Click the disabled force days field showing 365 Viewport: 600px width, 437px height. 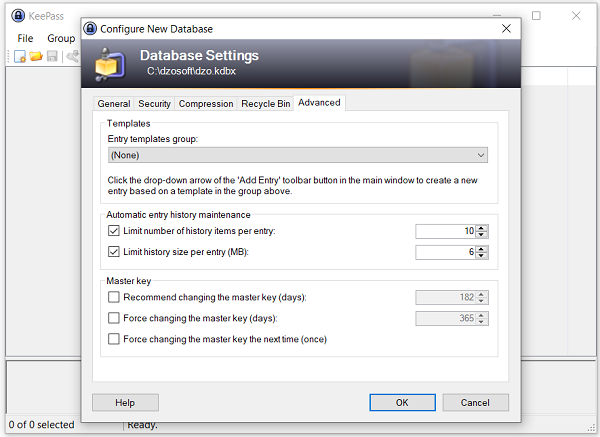click(x=445, y=318)
